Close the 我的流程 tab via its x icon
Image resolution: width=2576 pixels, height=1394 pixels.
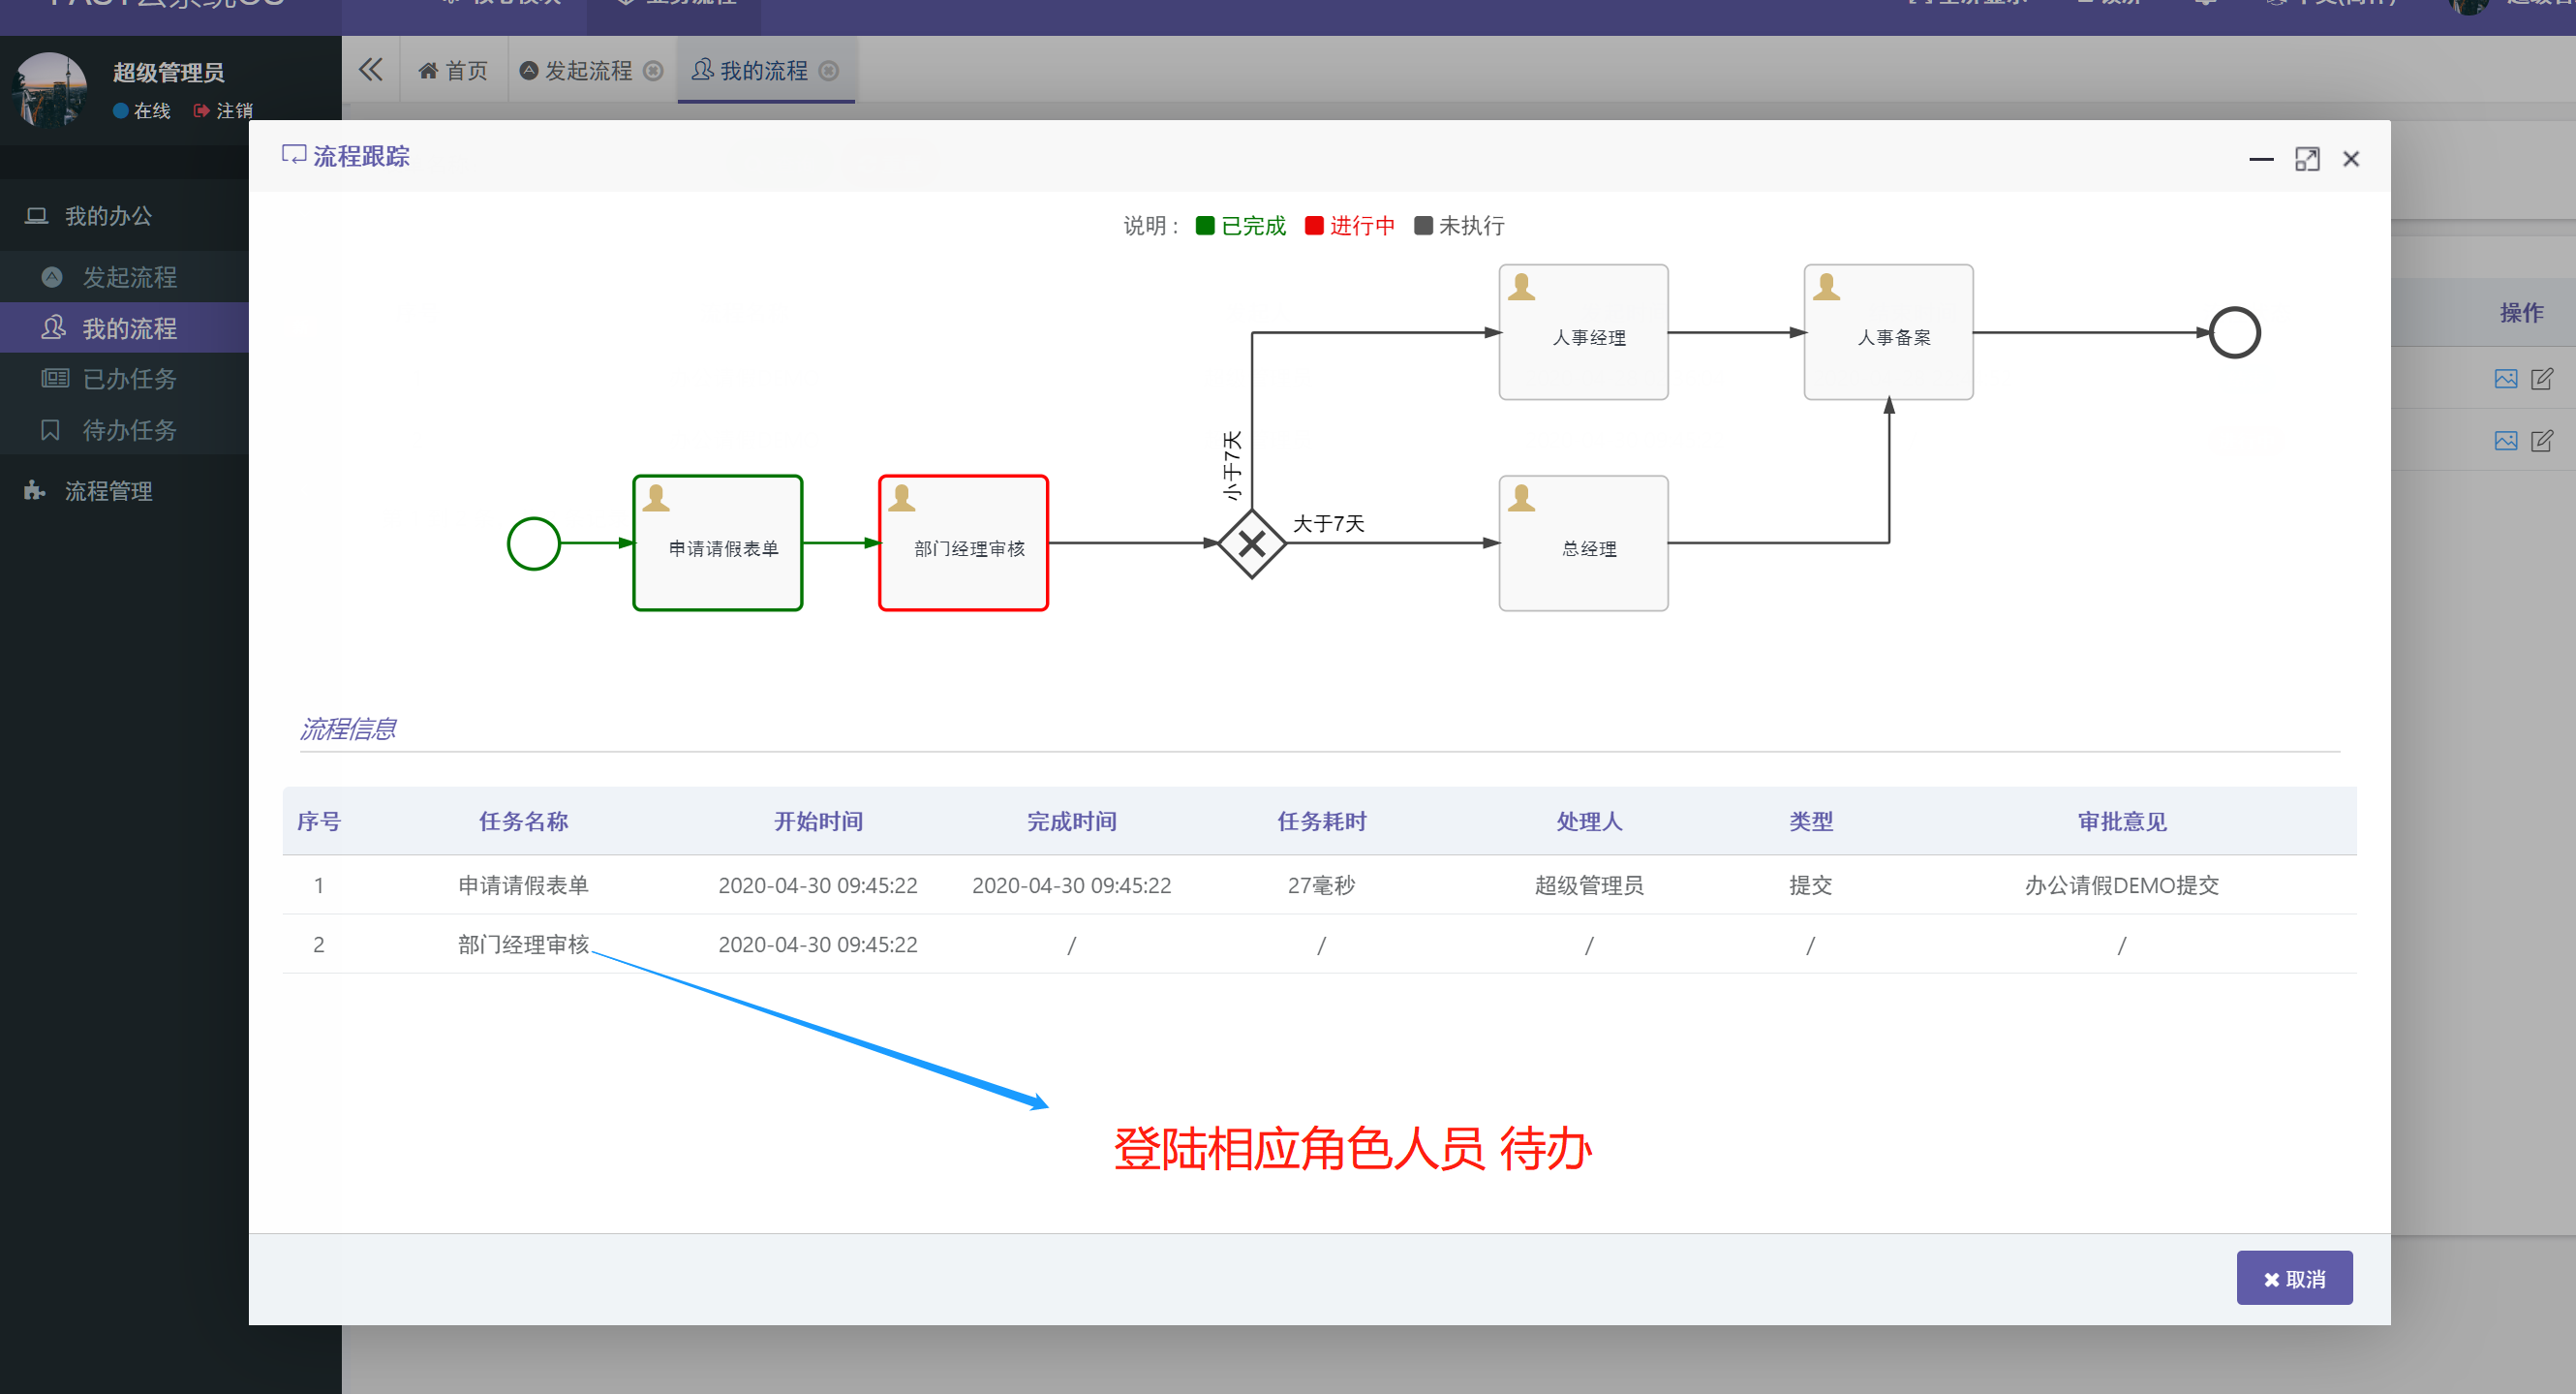pyautogui.click(x=829, y=71)
